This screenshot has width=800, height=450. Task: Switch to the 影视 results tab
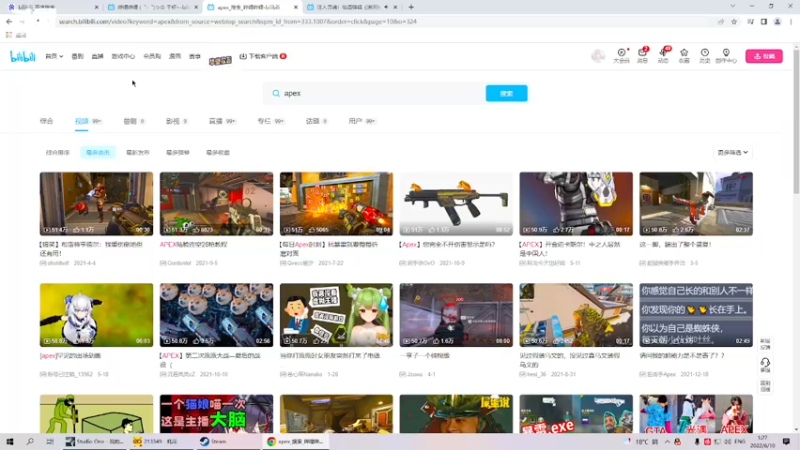[172, 121]
